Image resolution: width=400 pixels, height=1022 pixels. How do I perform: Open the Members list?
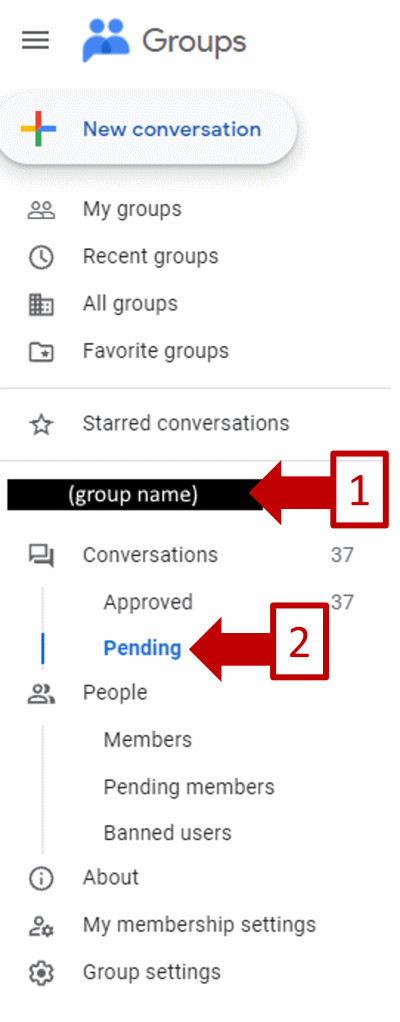pos(147,740)
